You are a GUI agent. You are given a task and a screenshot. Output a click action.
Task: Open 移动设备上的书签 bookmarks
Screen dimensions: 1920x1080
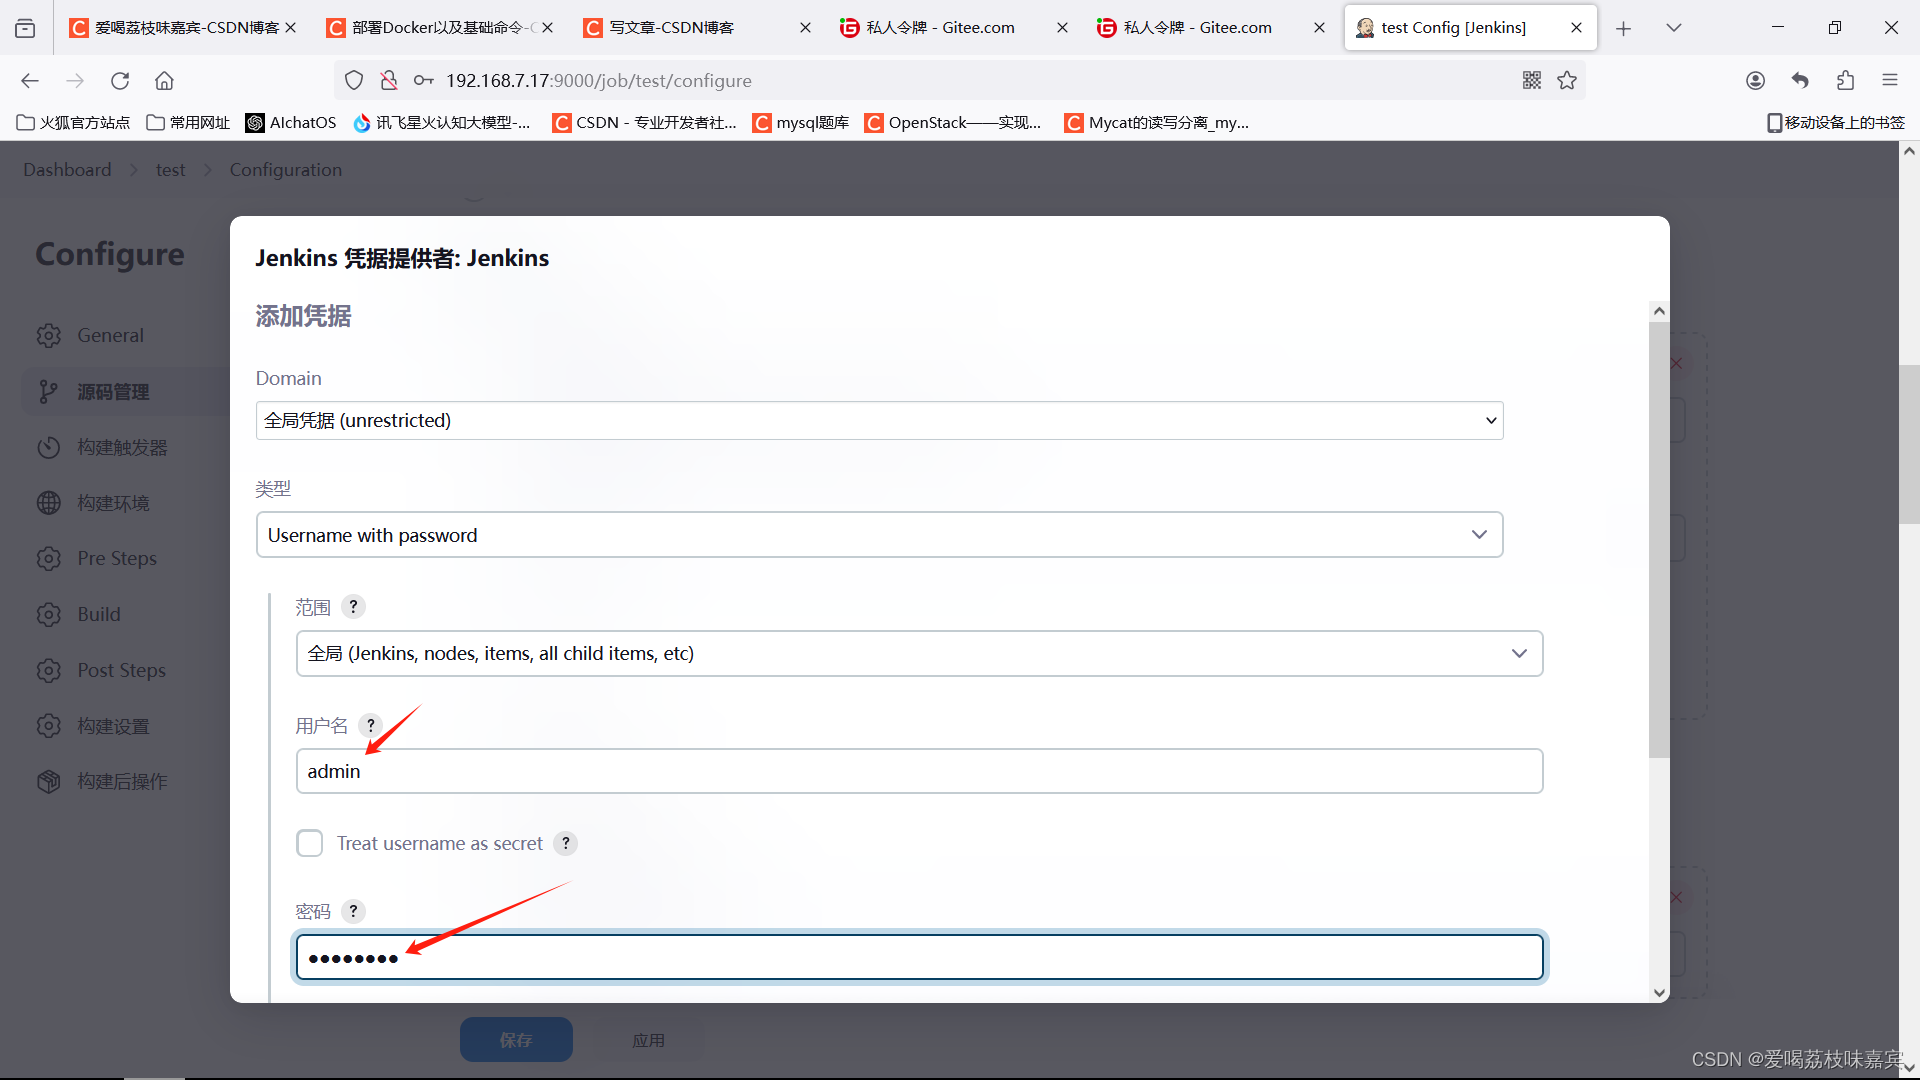1836,123
